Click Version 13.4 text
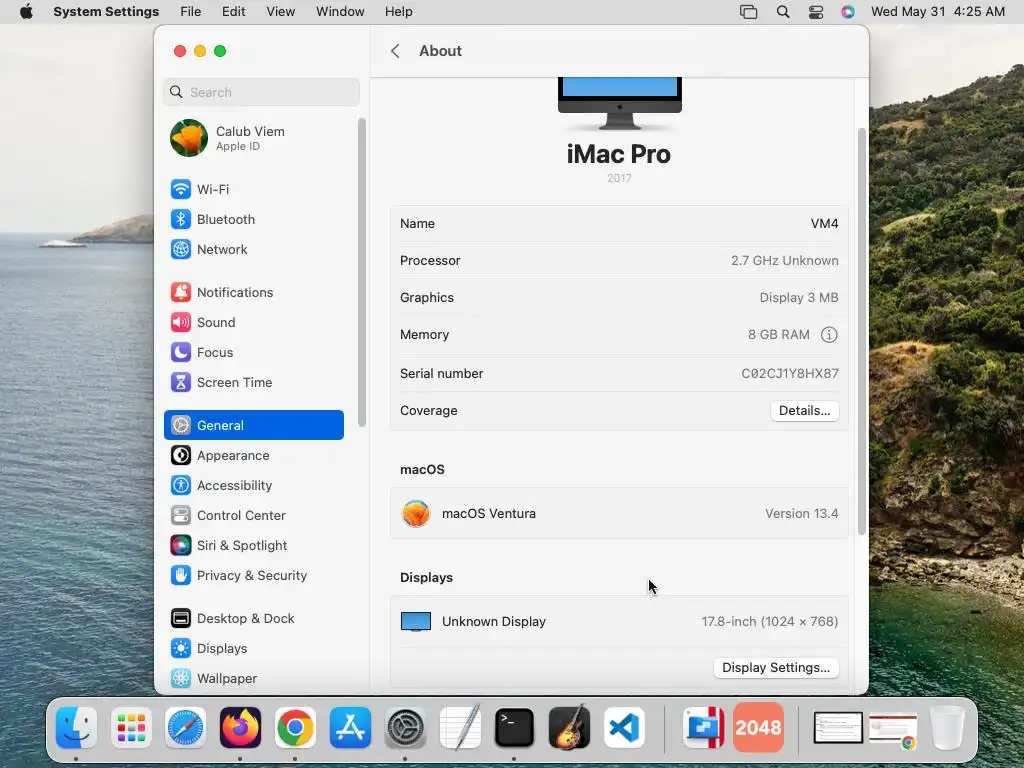 coord(801,514)
